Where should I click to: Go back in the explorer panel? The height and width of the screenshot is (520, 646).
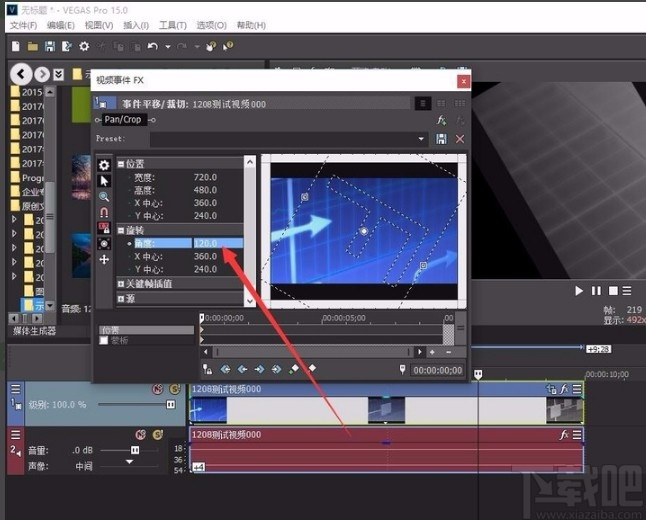21,74
